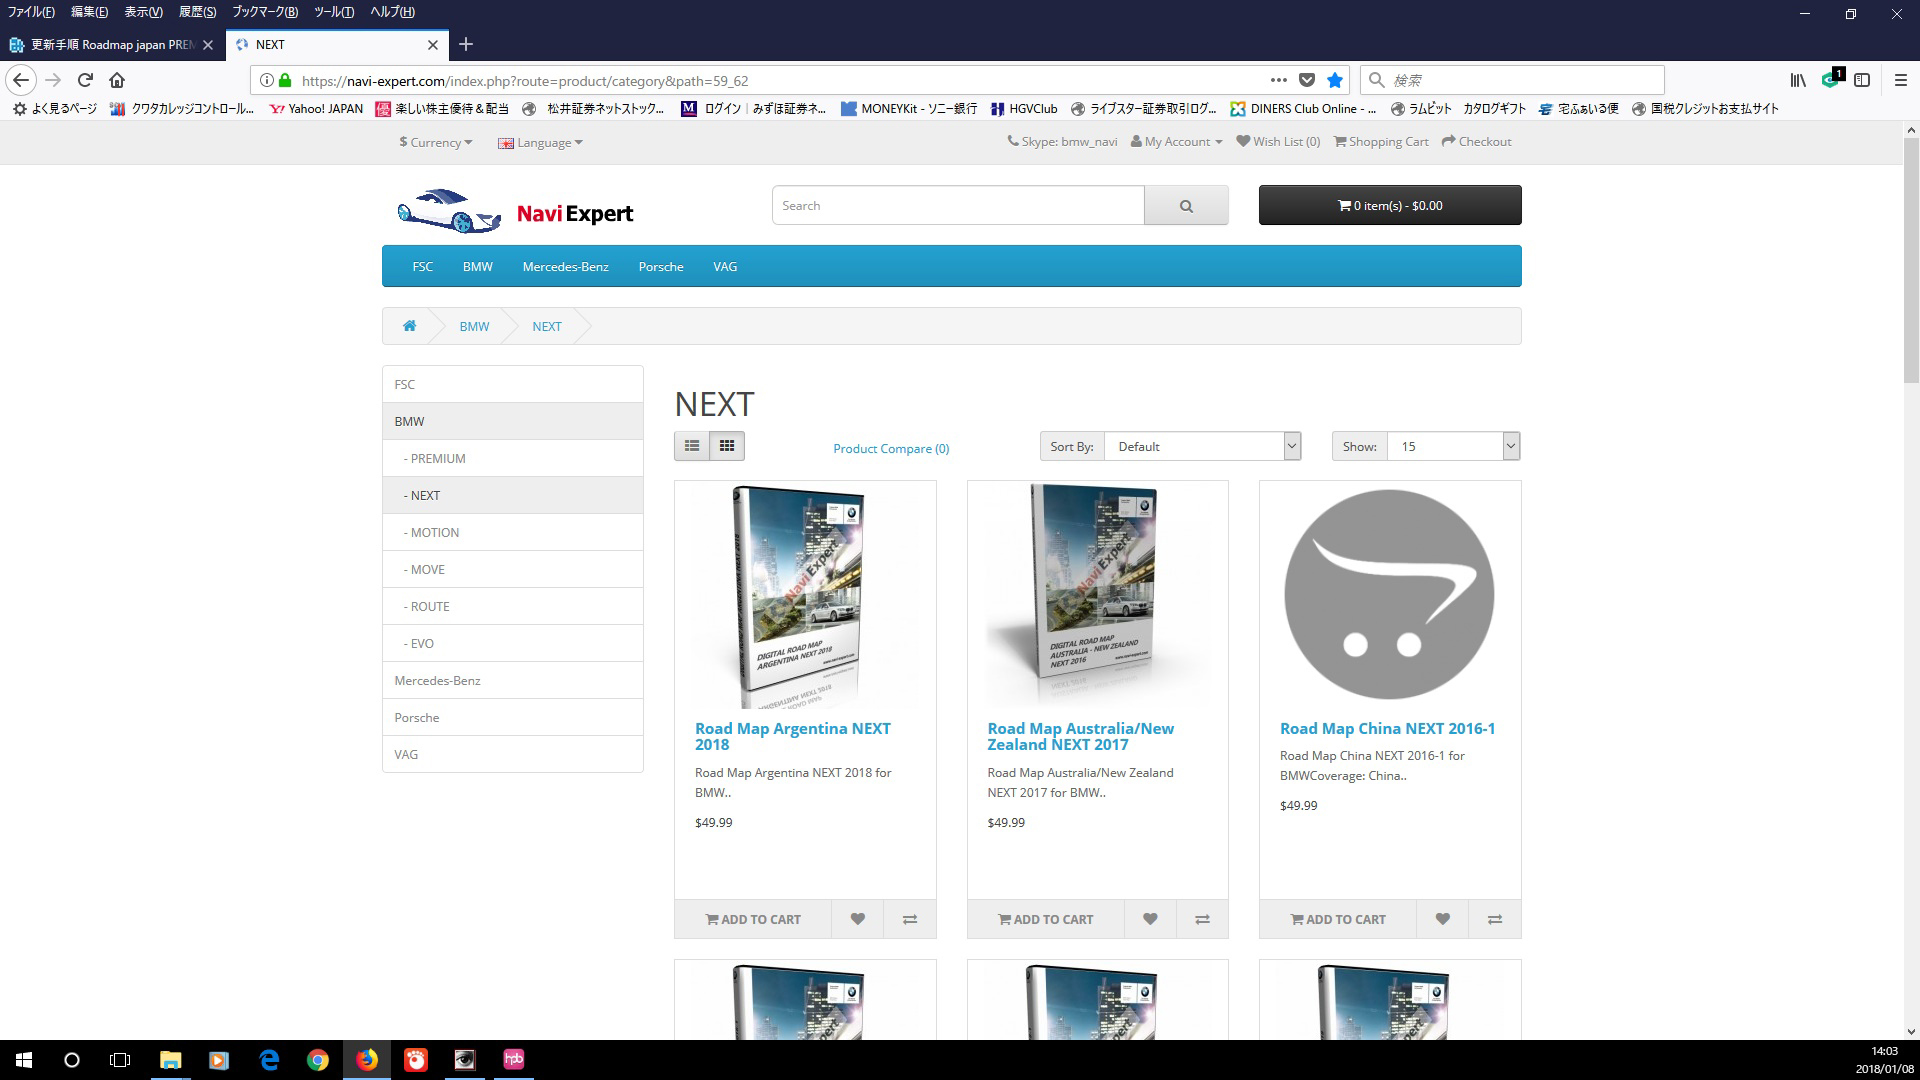
Task: Click the browser Back arrow button
Action: pyautogui.click(x=21, y=80)
